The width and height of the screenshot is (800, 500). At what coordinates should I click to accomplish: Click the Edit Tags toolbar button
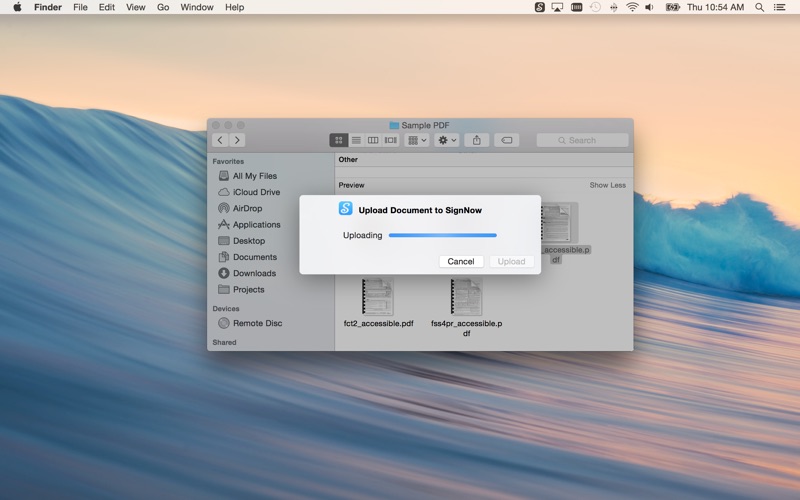[x=507, y=140]
